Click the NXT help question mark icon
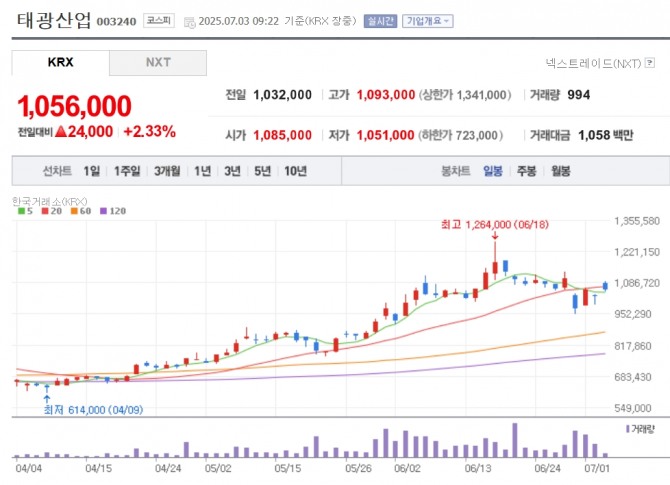670x485 pixels. coord(651,63)
